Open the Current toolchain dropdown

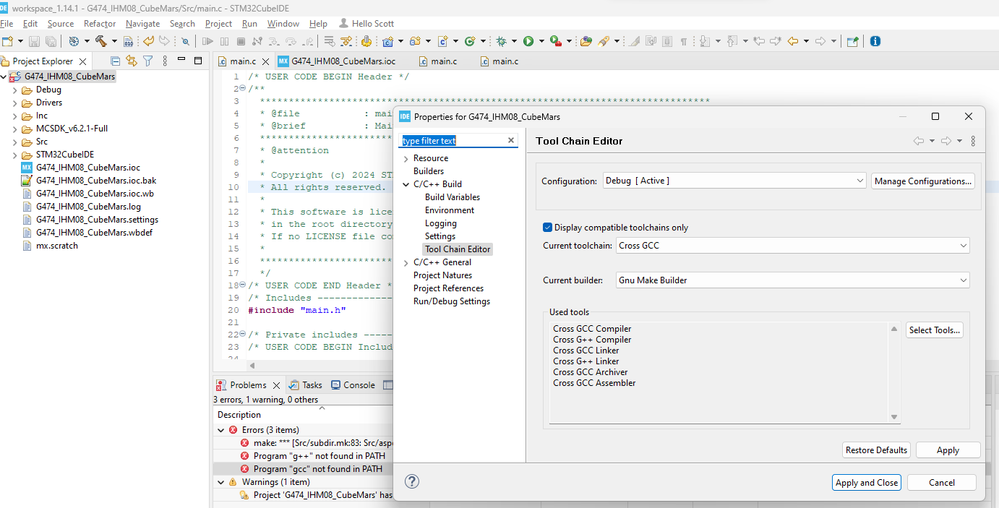792,246
